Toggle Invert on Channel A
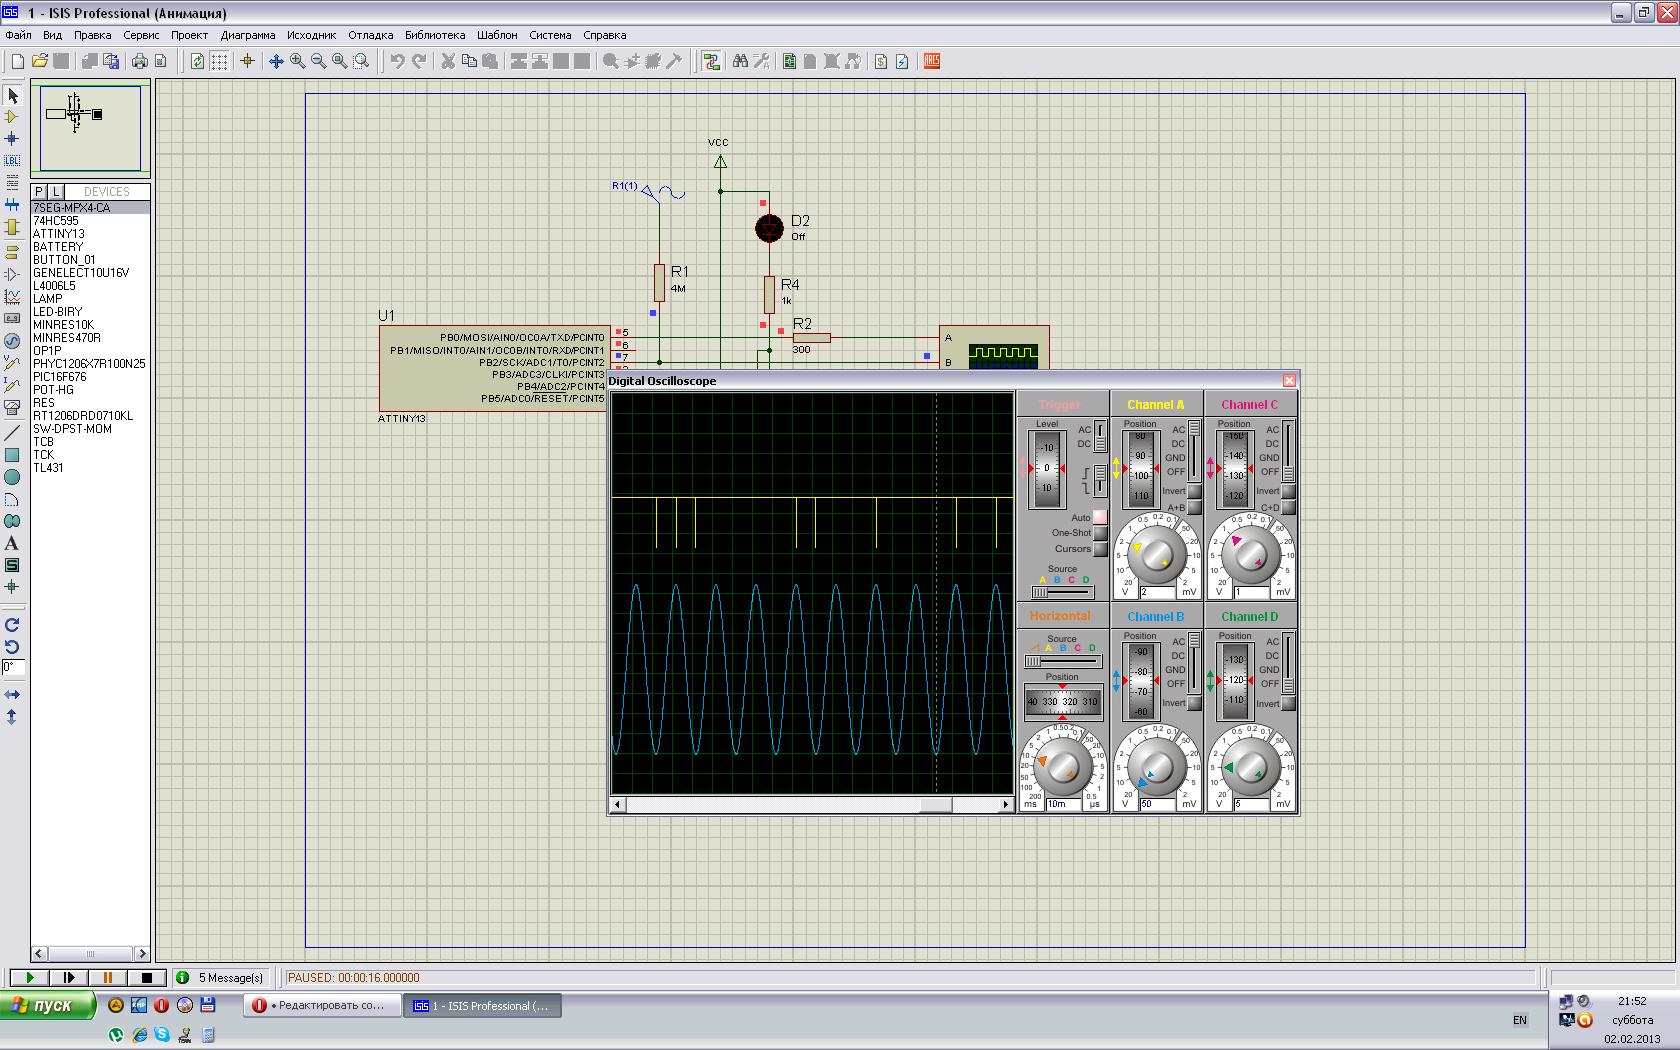 [1194, 491]
